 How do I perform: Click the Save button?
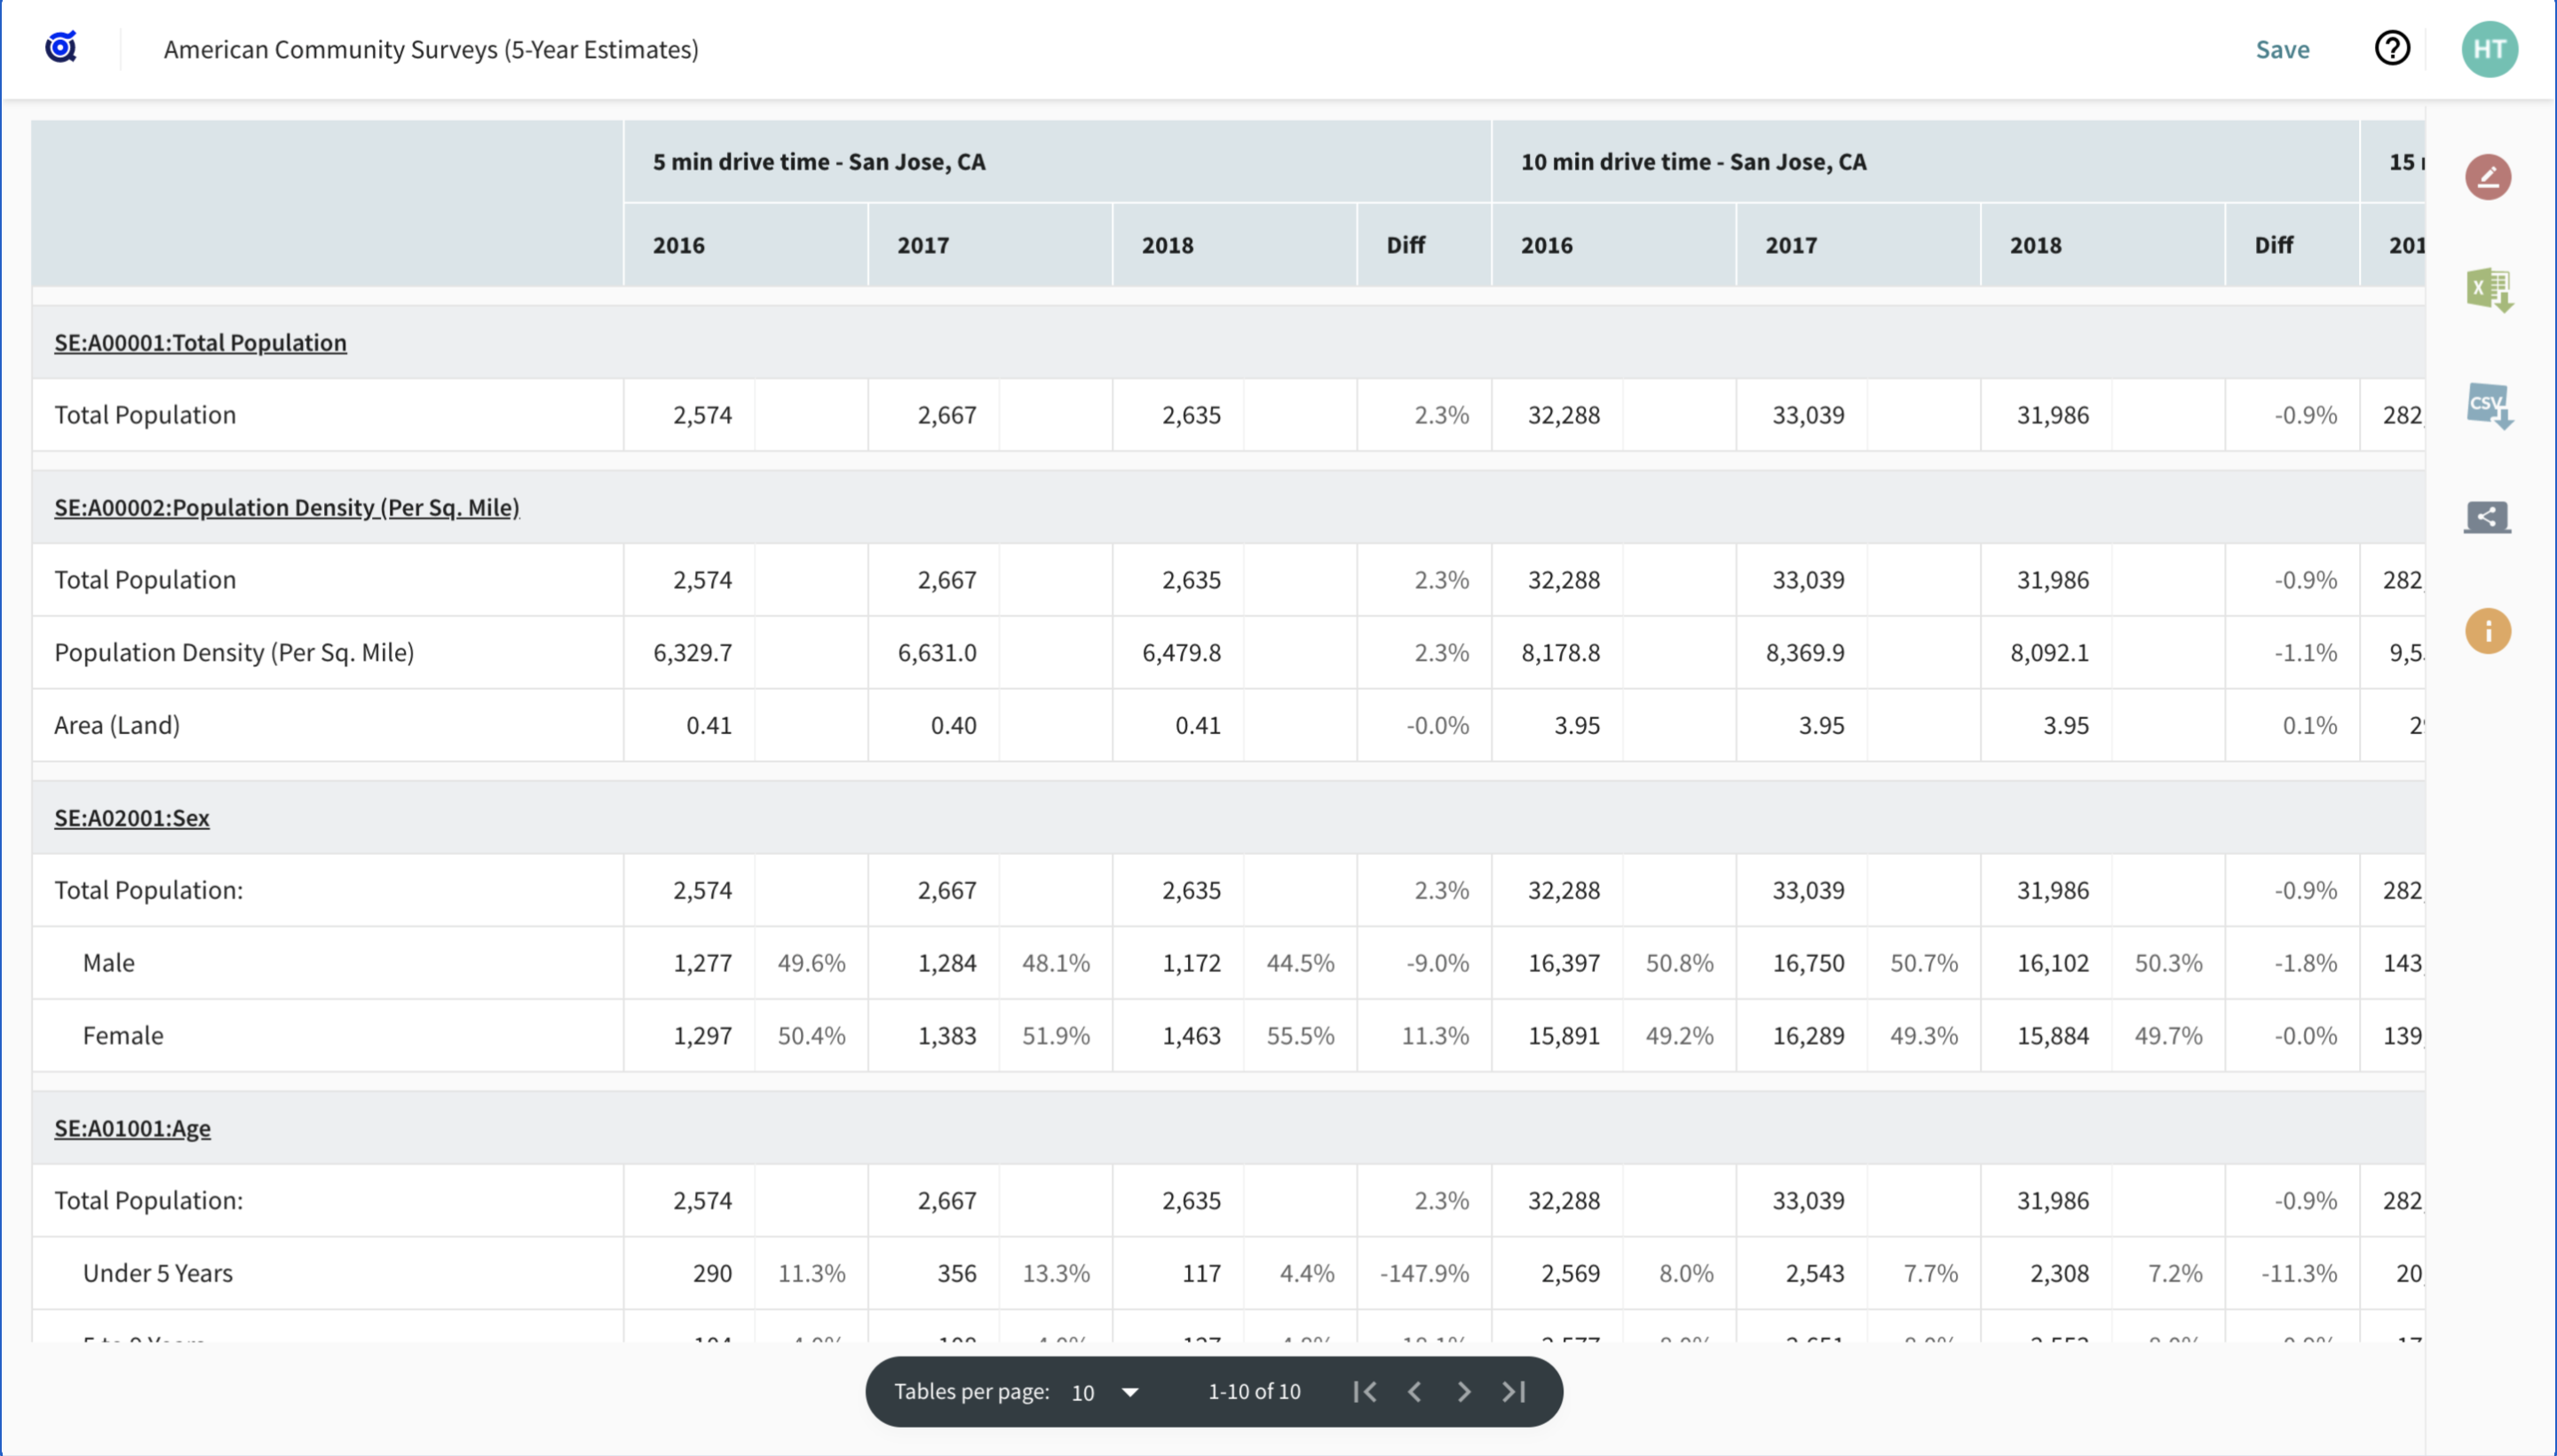(x=2282, y=49)
